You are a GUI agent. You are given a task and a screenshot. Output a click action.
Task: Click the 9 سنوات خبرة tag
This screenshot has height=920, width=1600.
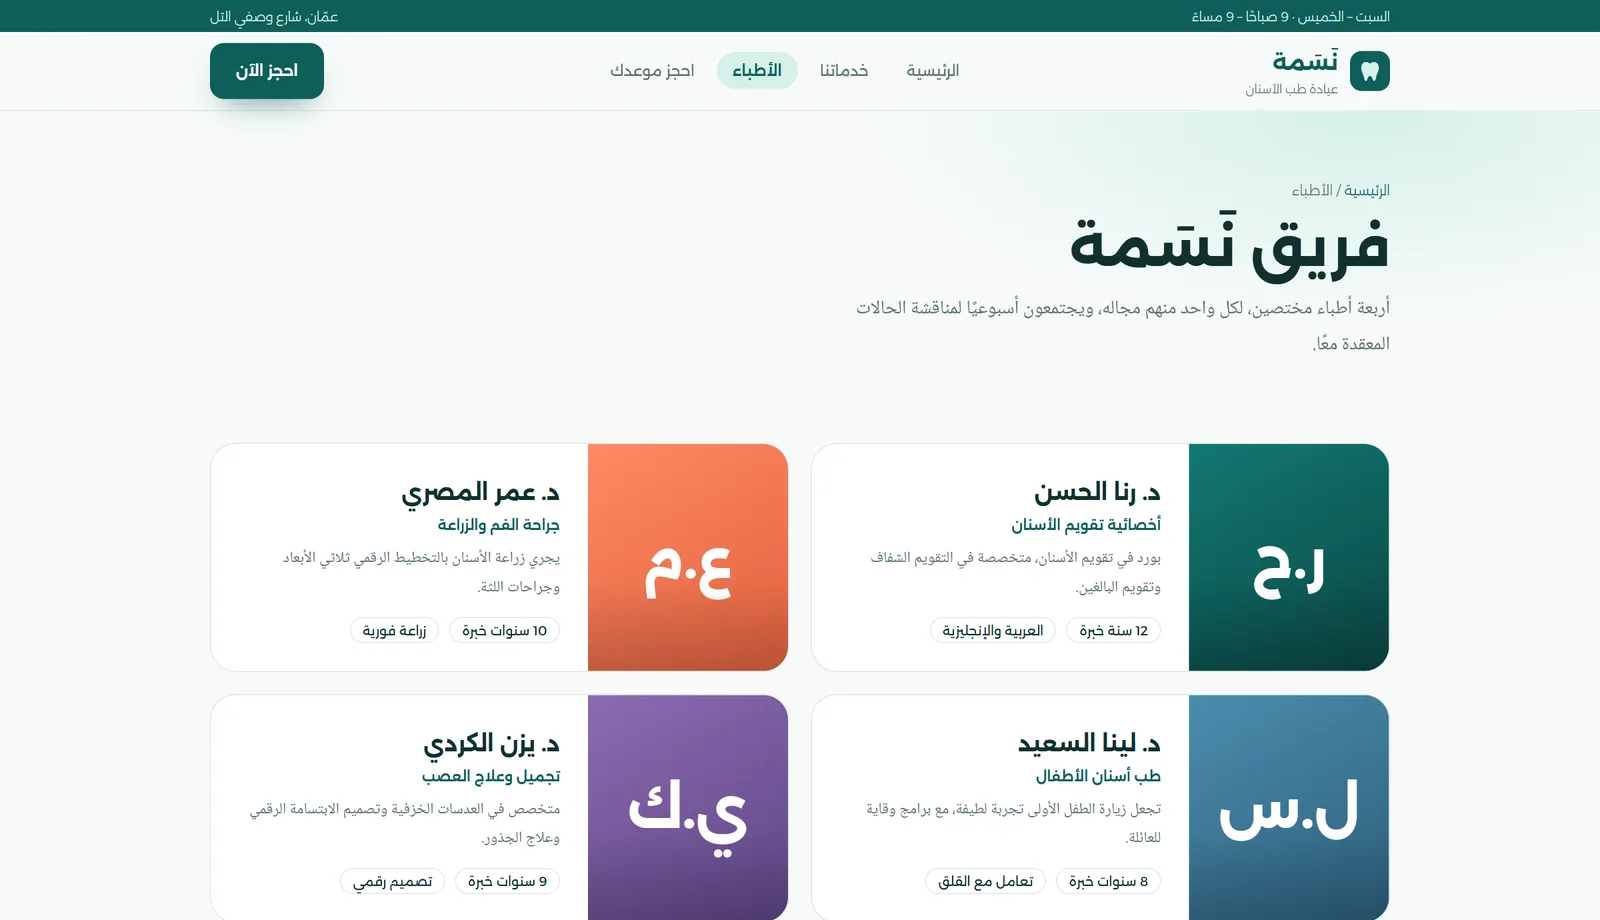click(x=508, y=881)
